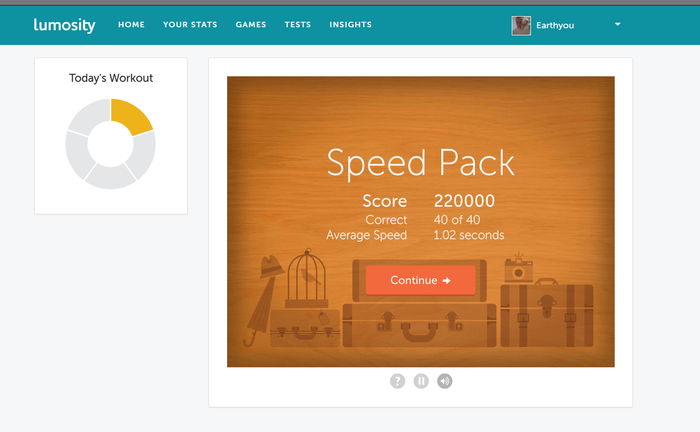Open the INSIGHTS page
The image size is (700, 432).
point(350,25)
